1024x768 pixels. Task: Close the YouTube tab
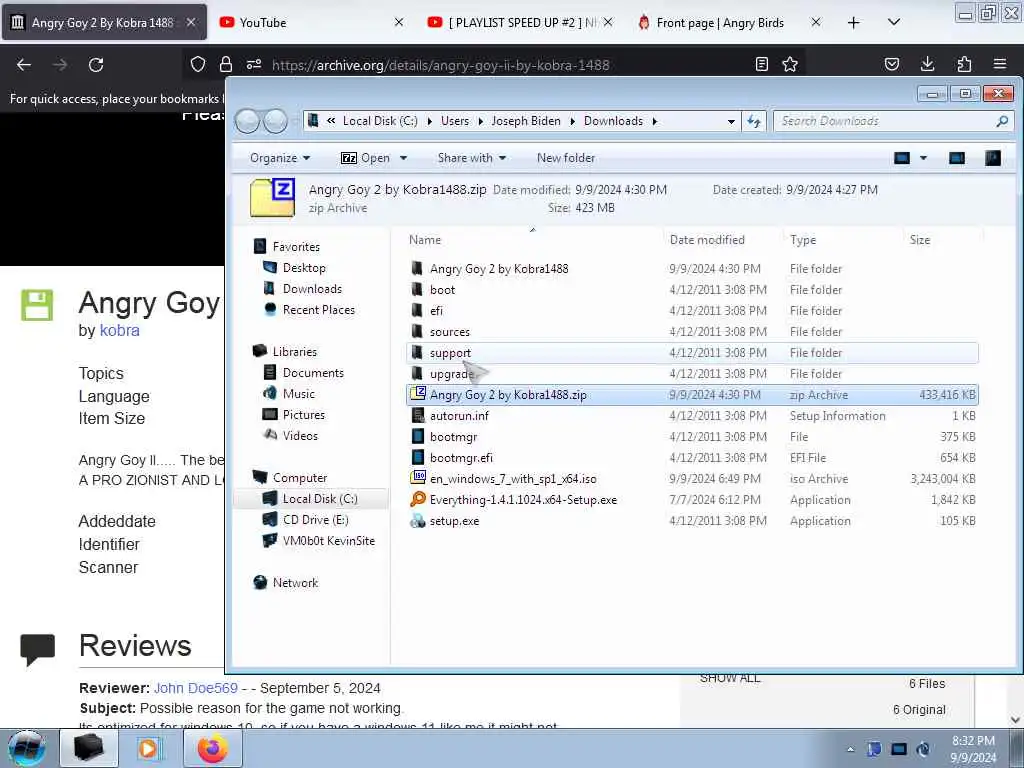(399, 22)
